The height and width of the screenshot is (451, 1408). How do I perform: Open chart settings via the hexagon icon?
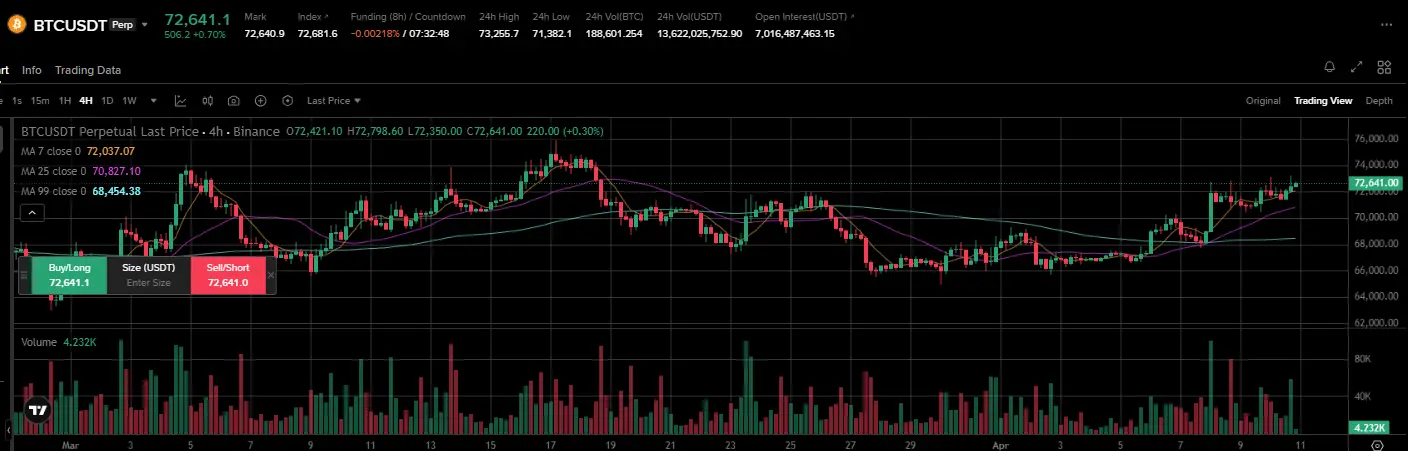pos(288,101)
